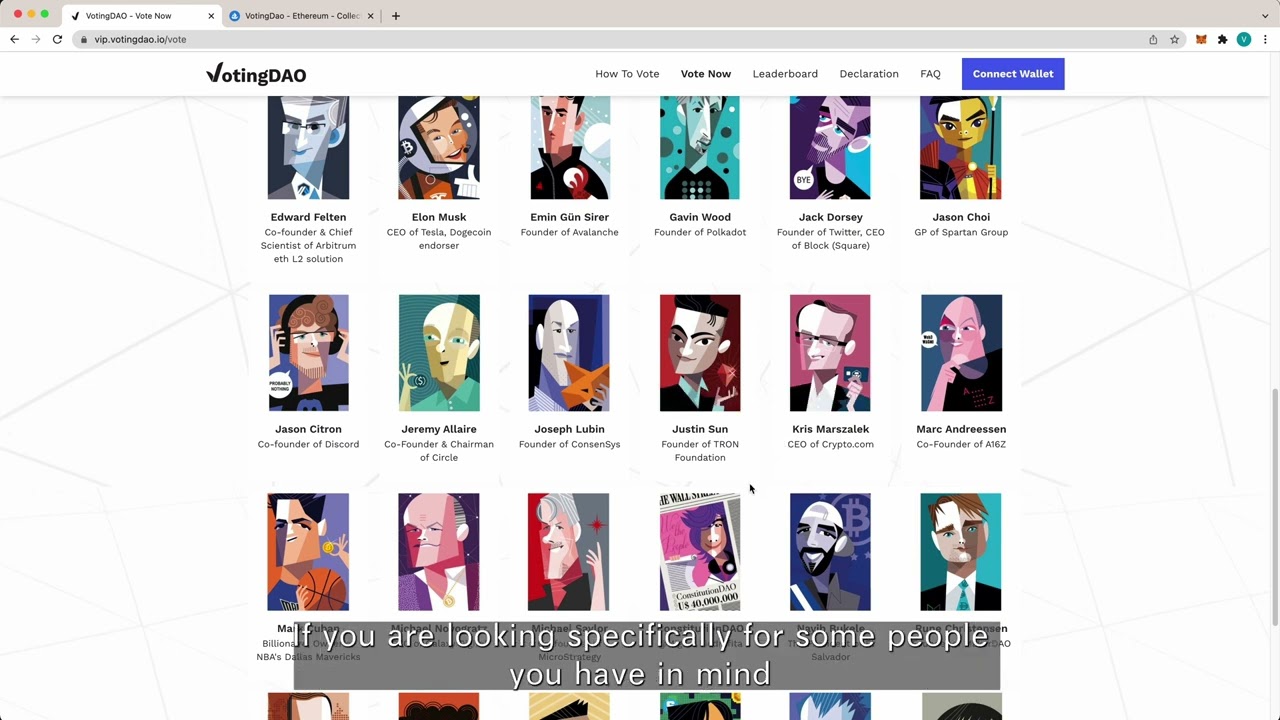Reload the page with the refresh icon
1280x720 pixels.
coord(57,39)
